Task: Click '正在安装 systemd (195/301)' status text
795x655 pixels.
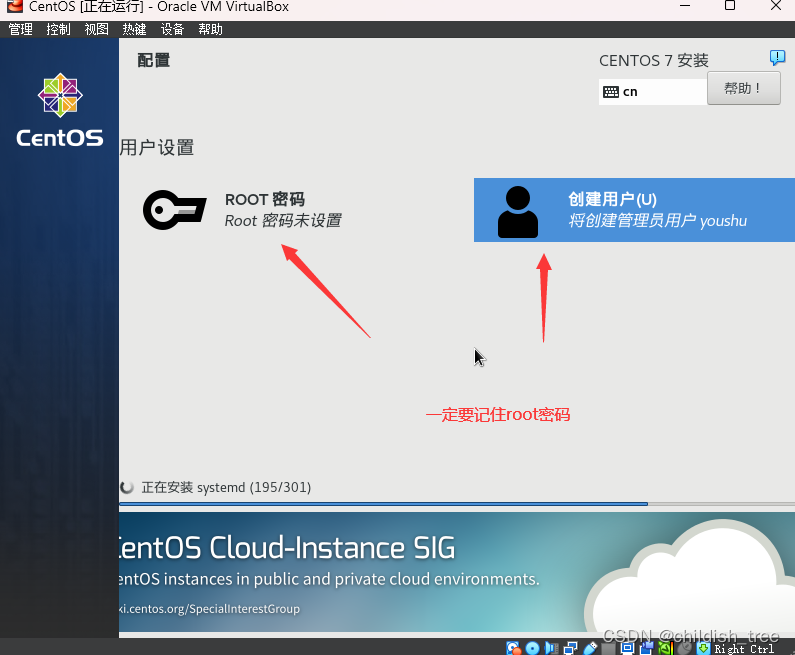Action: [226, 487]
